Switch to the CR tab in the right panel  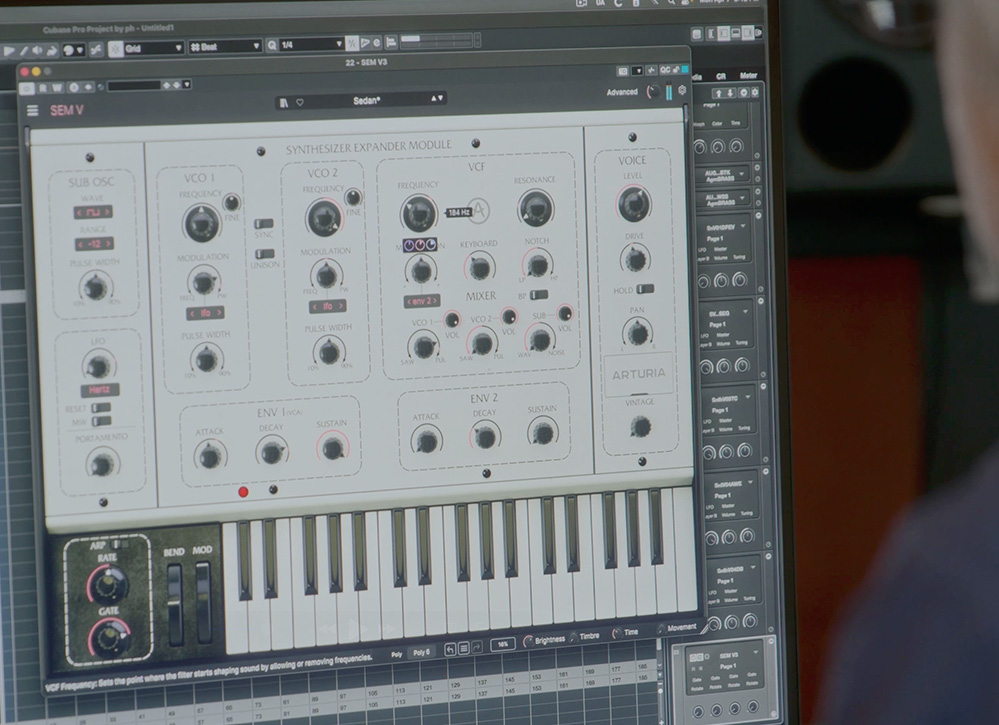[721, 76]
